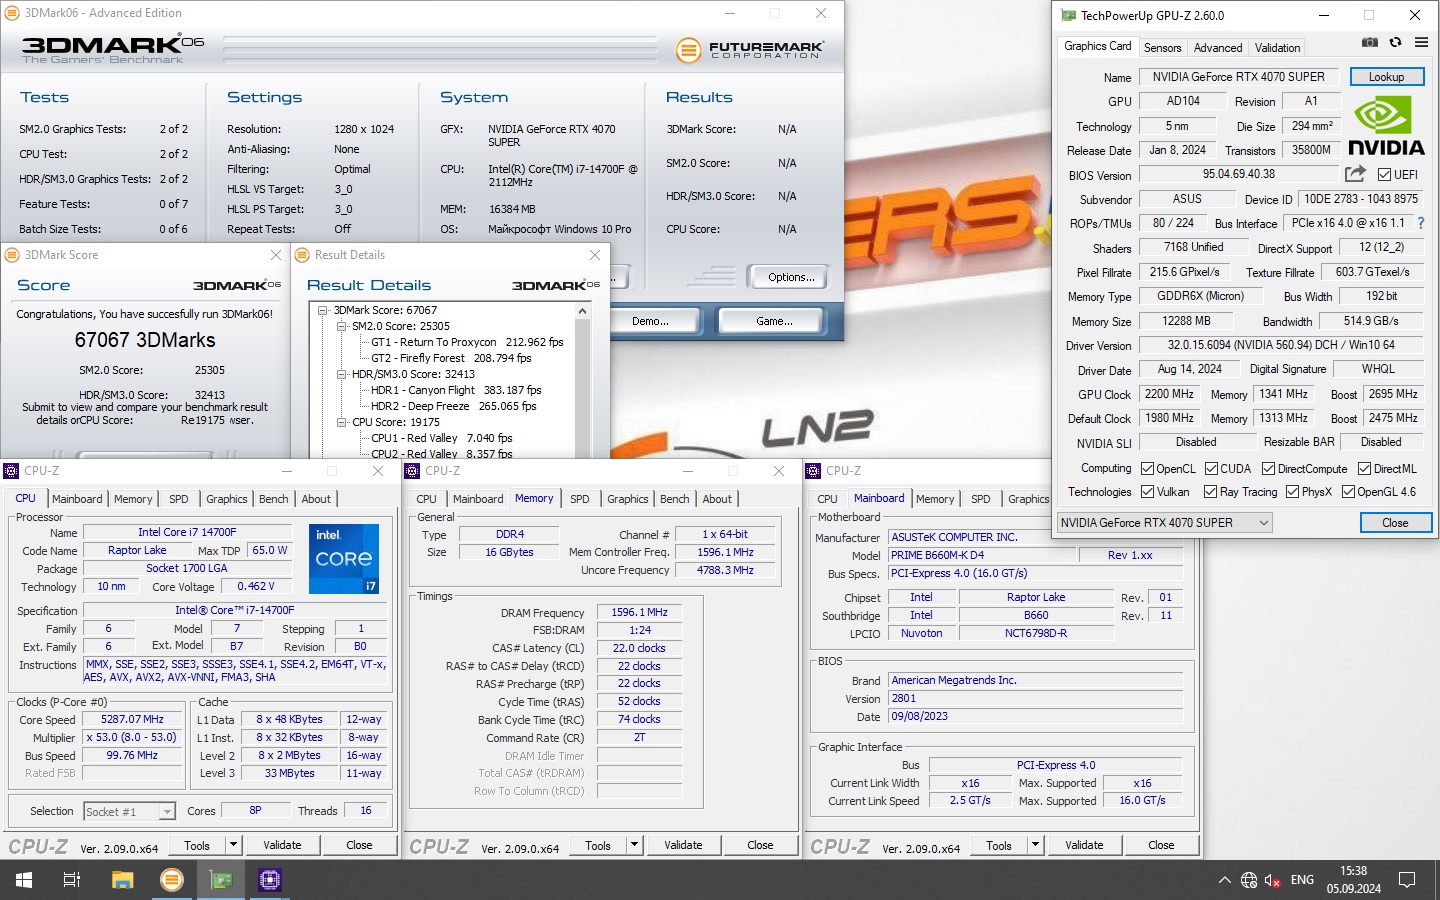Click the network globe tray icon
The width and height of the screenshot is (1440, 900).
pos(1249,880)
